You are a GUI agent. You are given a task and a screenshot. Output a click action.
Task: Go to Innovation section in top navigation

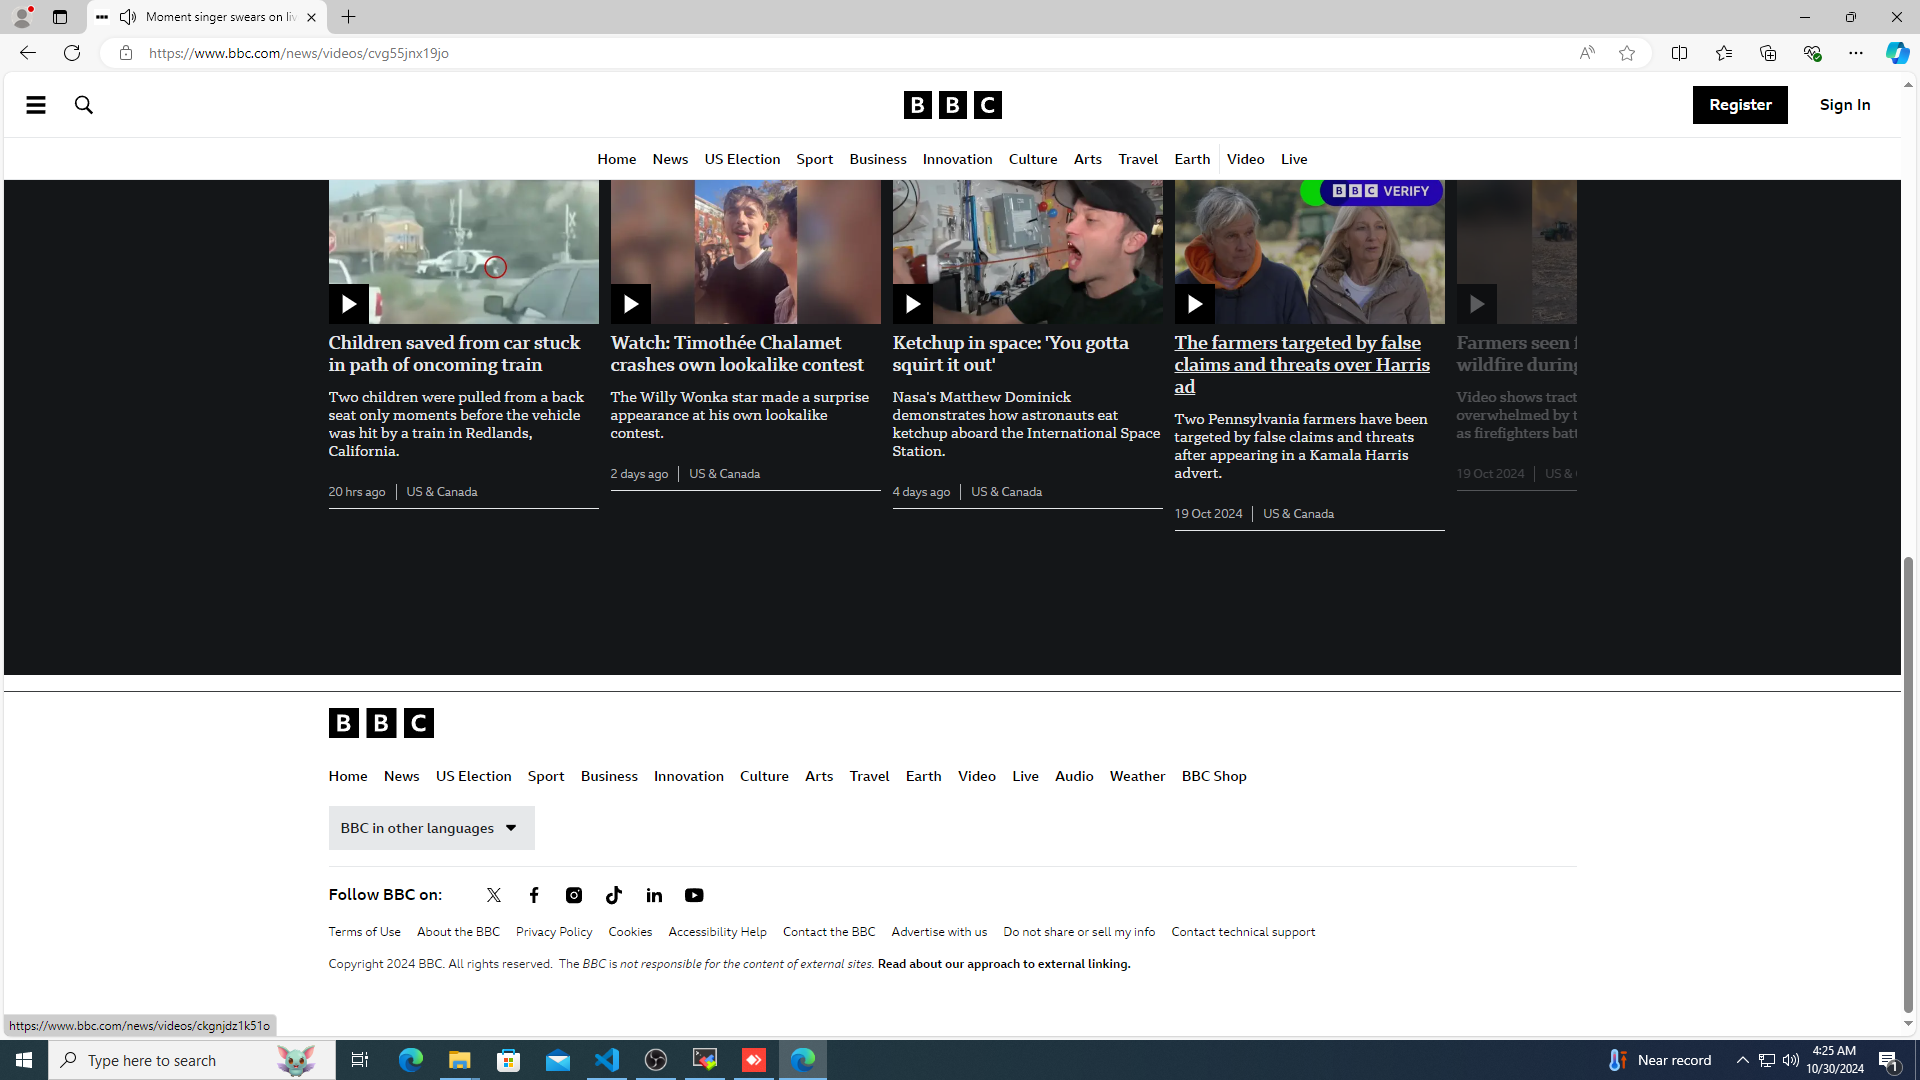tap(957, 159)
